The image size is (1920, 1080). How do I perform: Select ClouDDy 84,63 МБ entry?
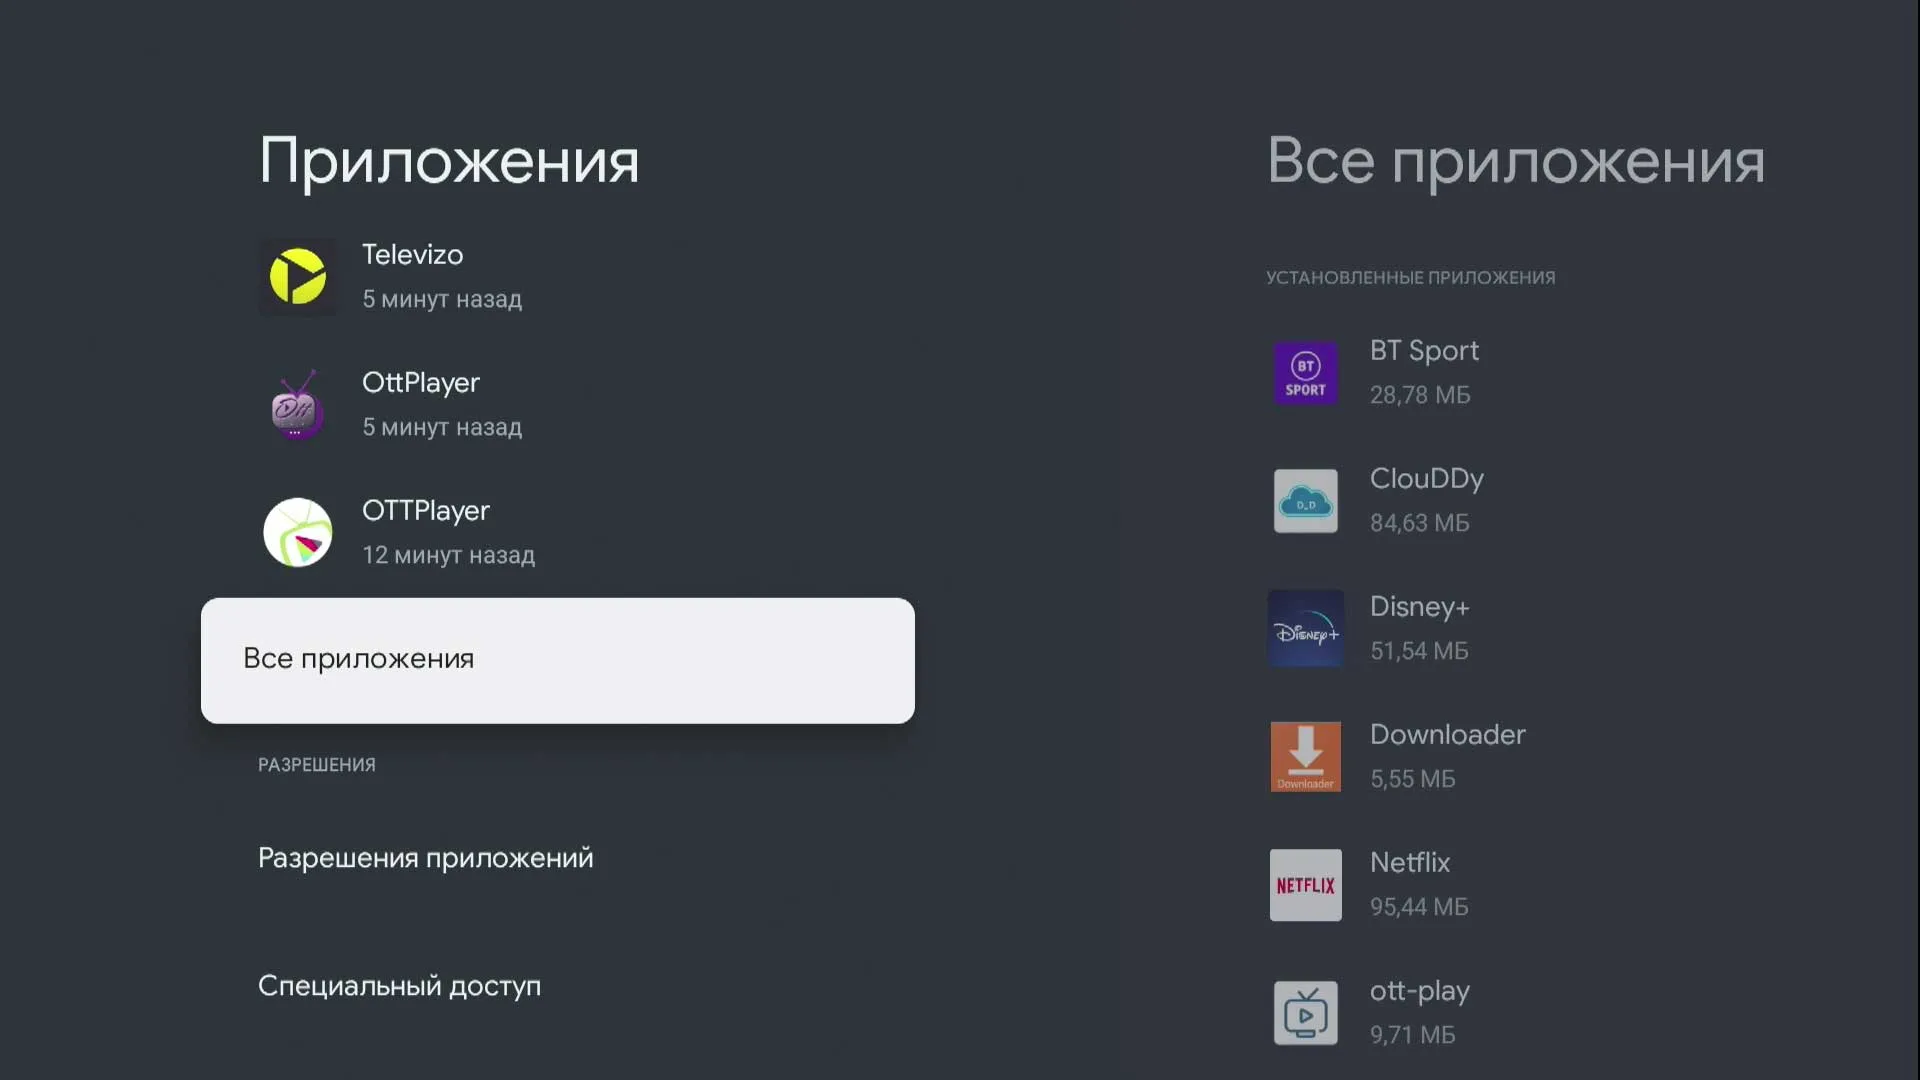(x=1426, y=500)
